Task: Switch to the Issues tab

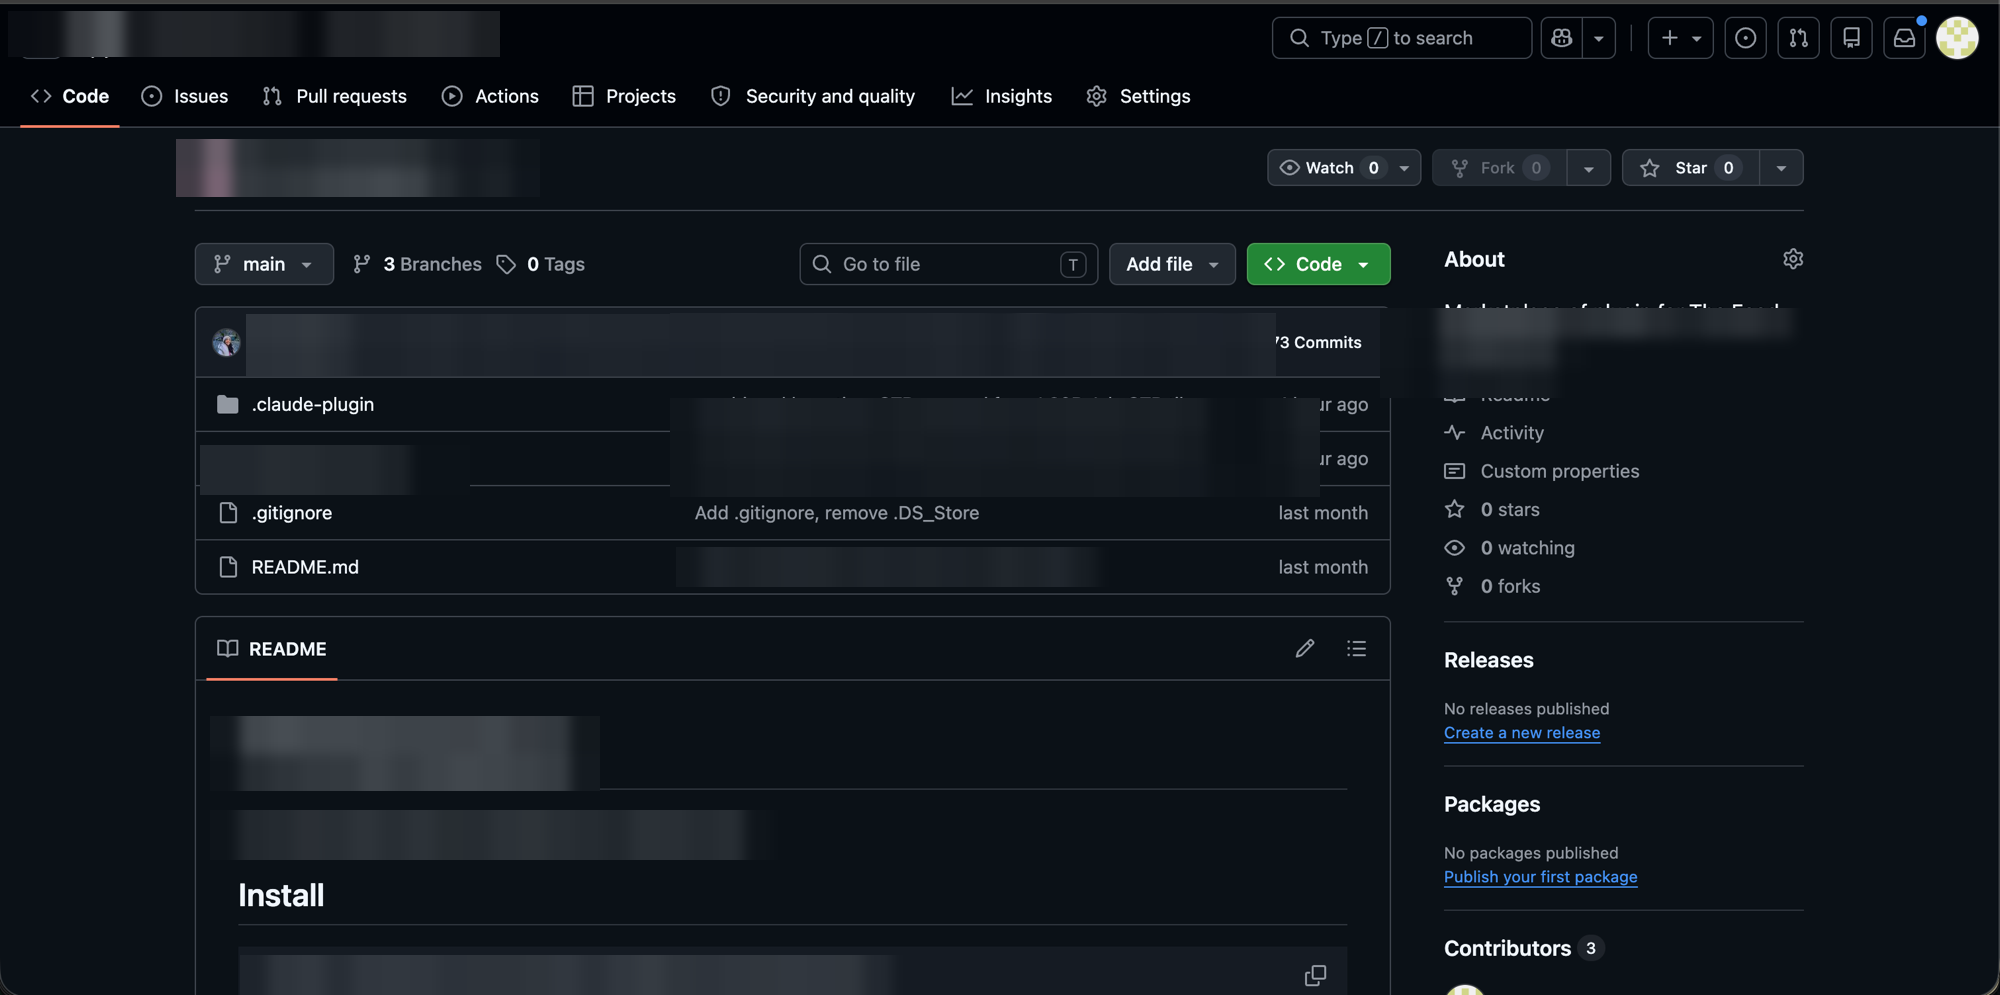Action: [185, 96]
